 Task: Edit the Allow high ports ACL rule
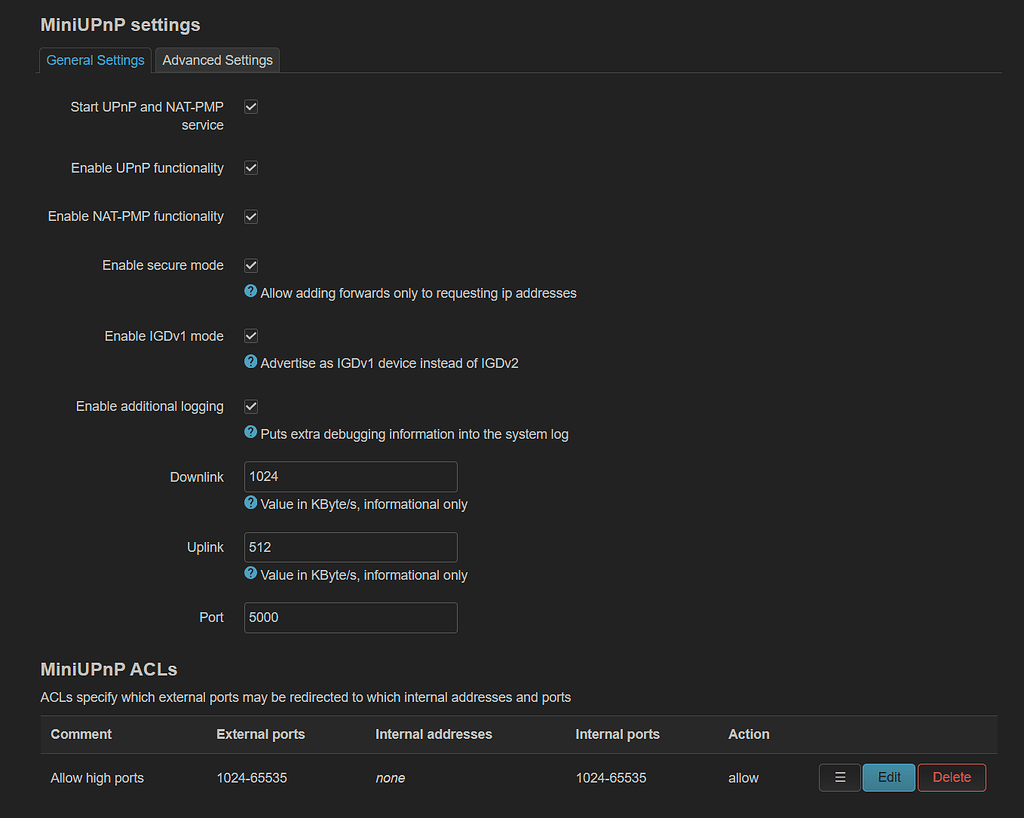pos(888,777)
